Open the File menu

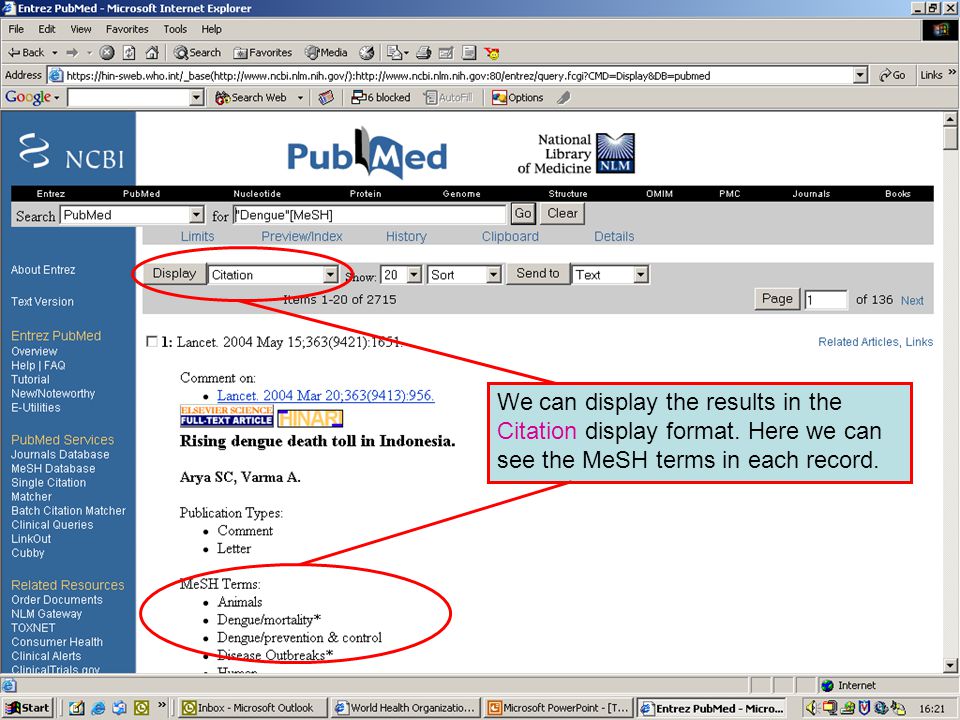tap(16, 29)
